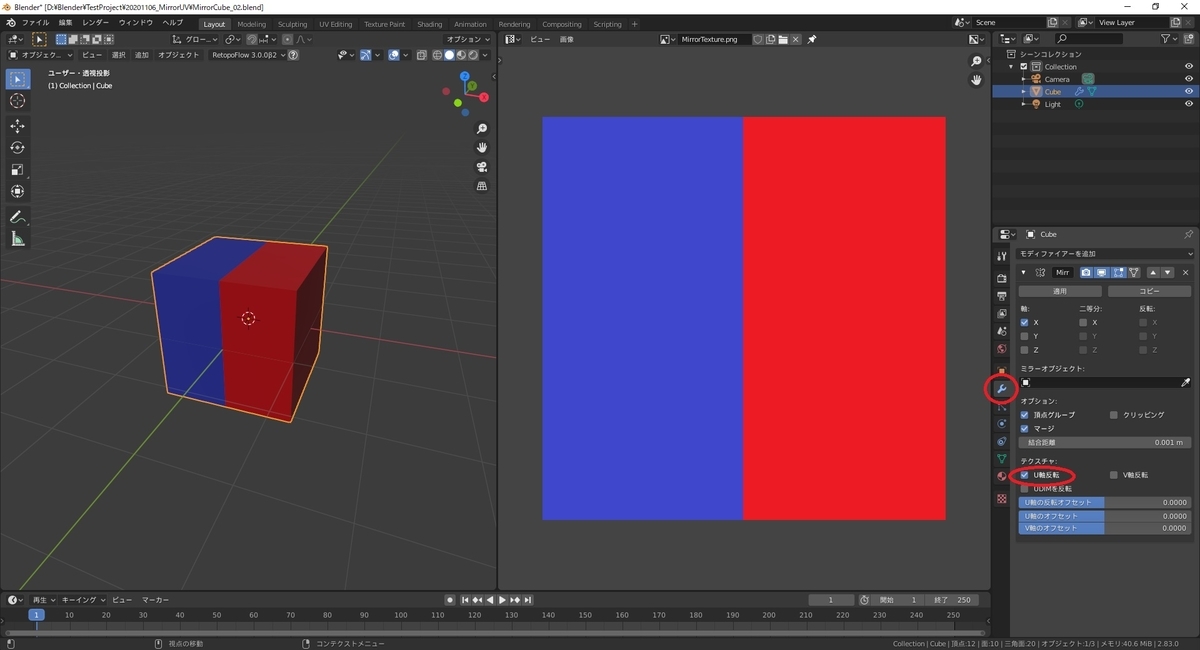
Task: Open viewport オプション dropdown
Action: click(466, 39)
